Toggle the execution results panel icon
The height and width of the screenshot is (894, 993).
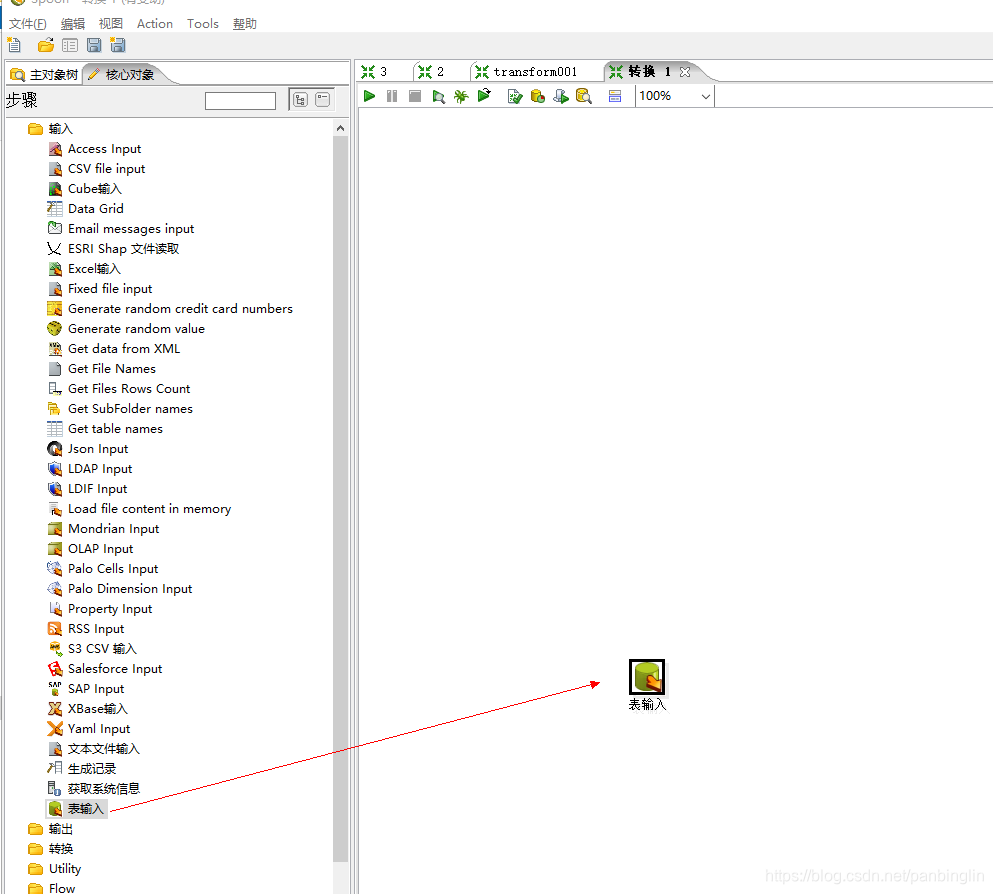click(x=614, y=96)
